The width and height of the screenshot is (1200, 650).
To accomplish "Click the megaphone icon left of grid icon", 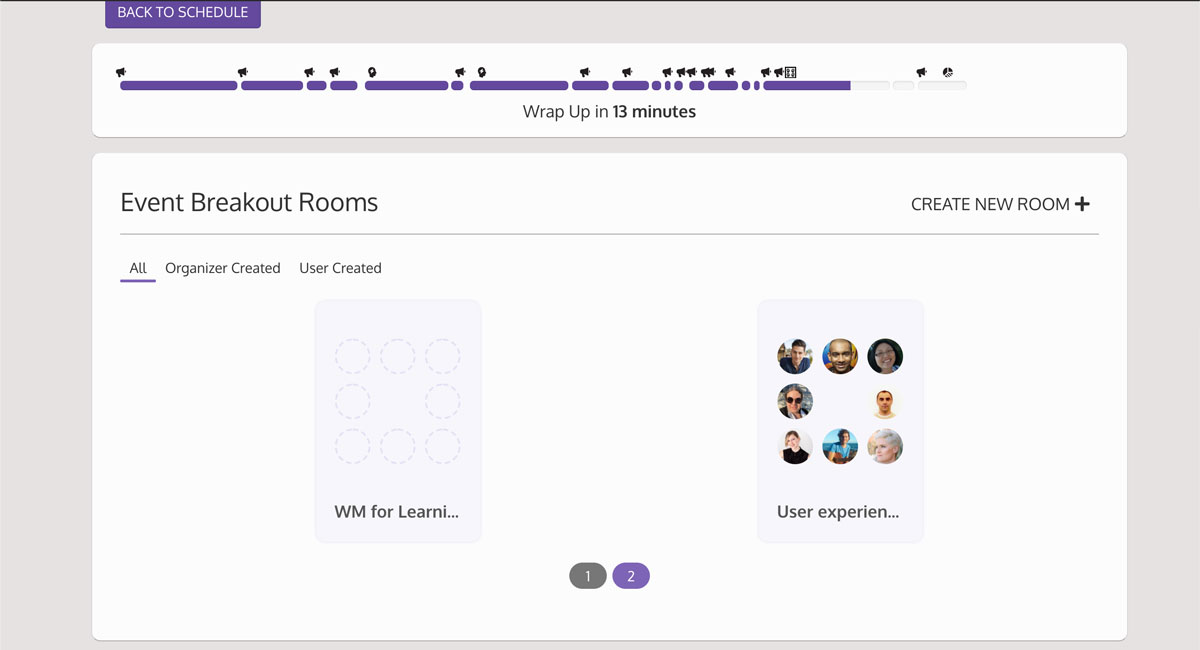I will pyautogui.click(x=778, y=72).
